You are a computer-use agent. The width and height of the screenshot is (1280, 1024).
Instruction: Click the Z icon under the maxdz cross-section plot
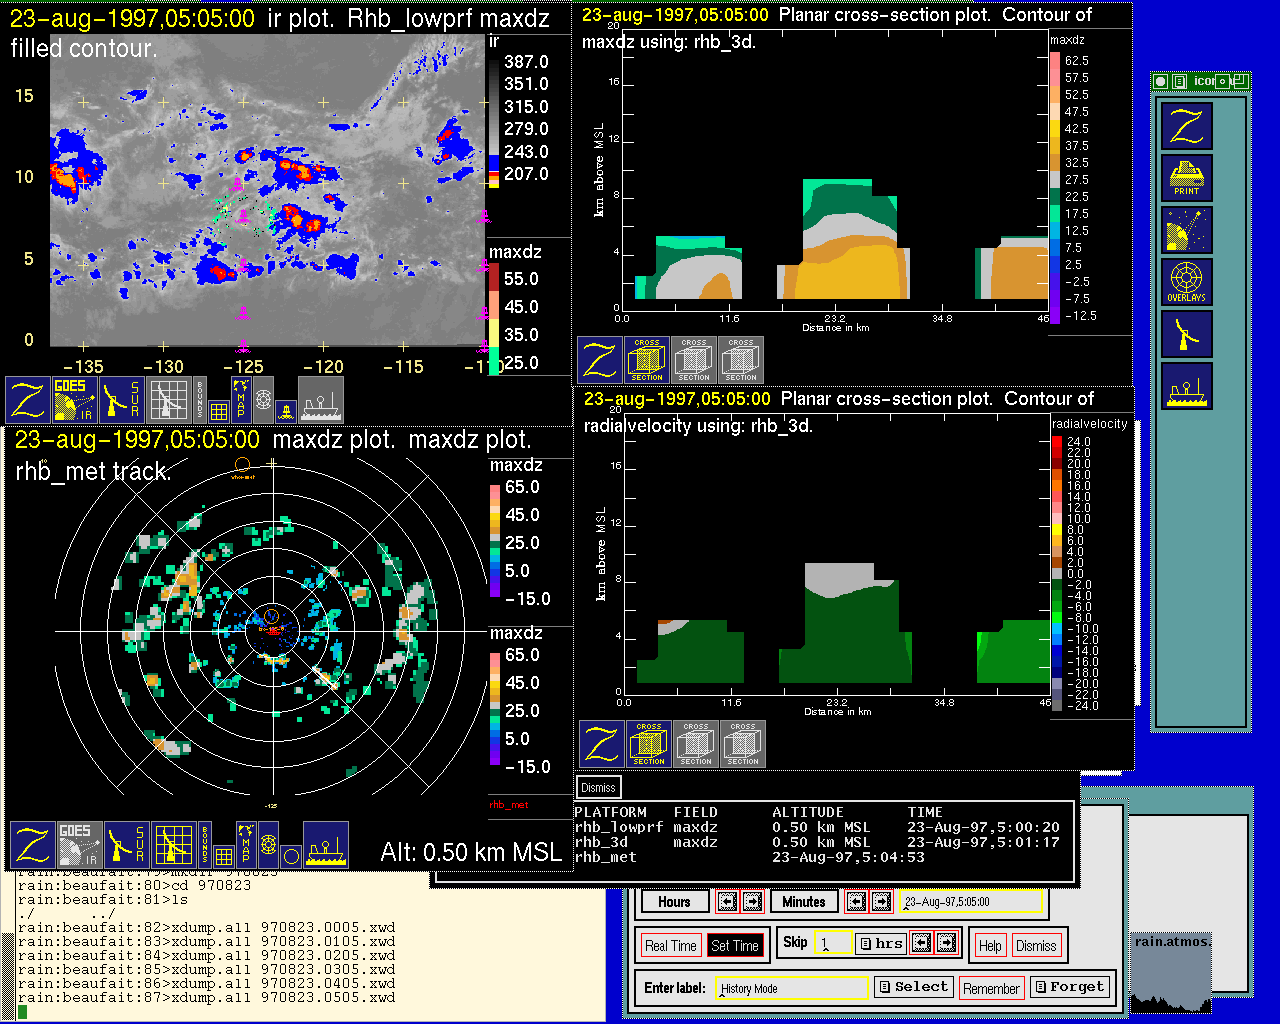[600, 360]
